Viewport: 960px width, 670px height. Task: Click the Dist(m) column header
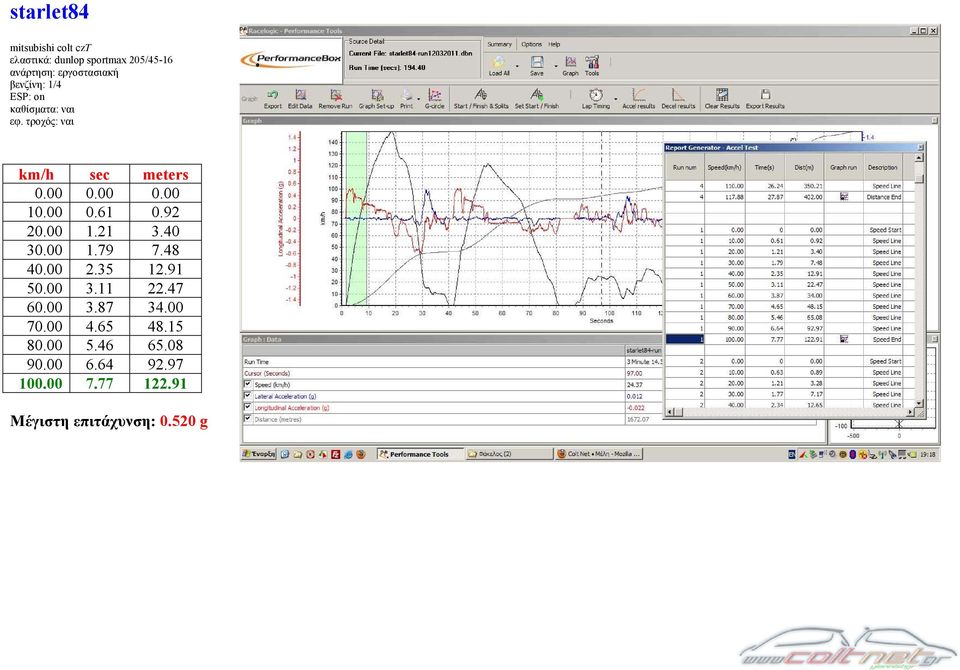click(x=804, y=167)
